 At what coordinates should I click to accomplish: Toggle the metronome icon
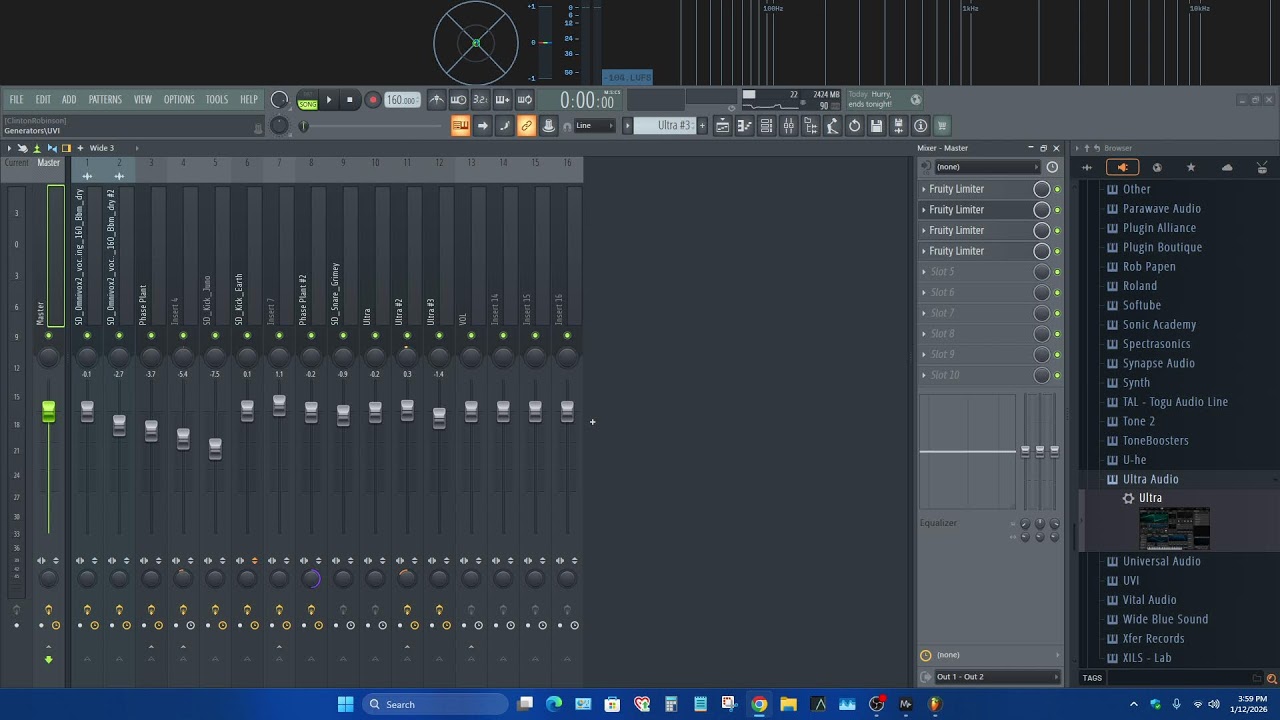(x=436, y=100)
